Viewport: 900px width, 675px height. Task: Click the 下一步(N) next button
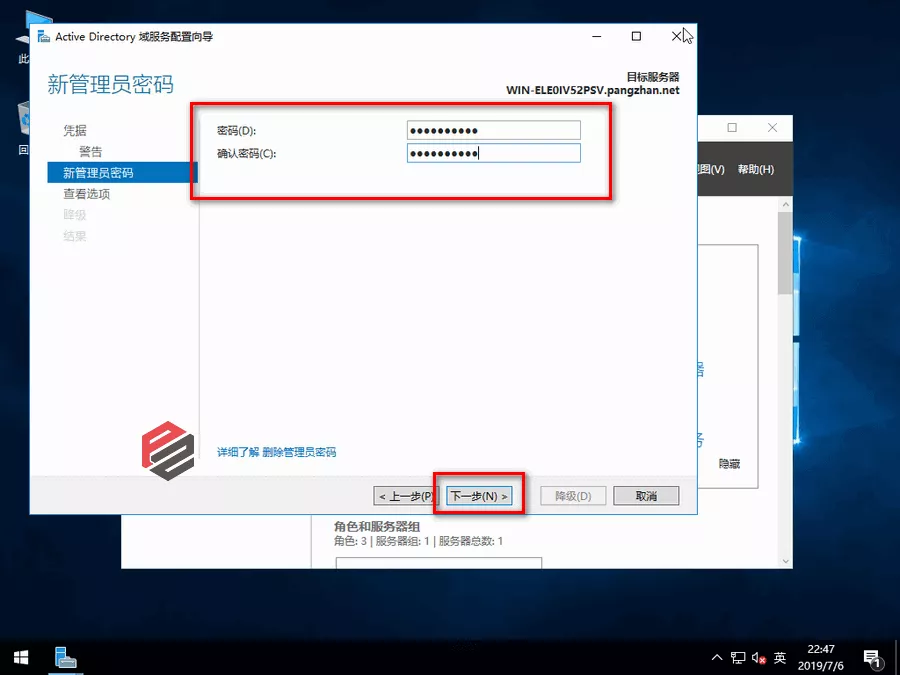tap(479, 496)
